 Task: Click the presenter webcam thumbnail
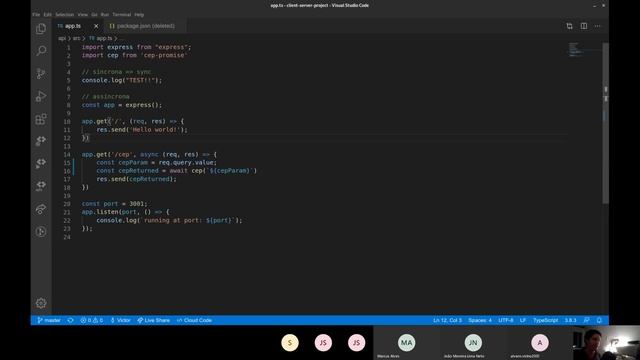click(606, 343)
